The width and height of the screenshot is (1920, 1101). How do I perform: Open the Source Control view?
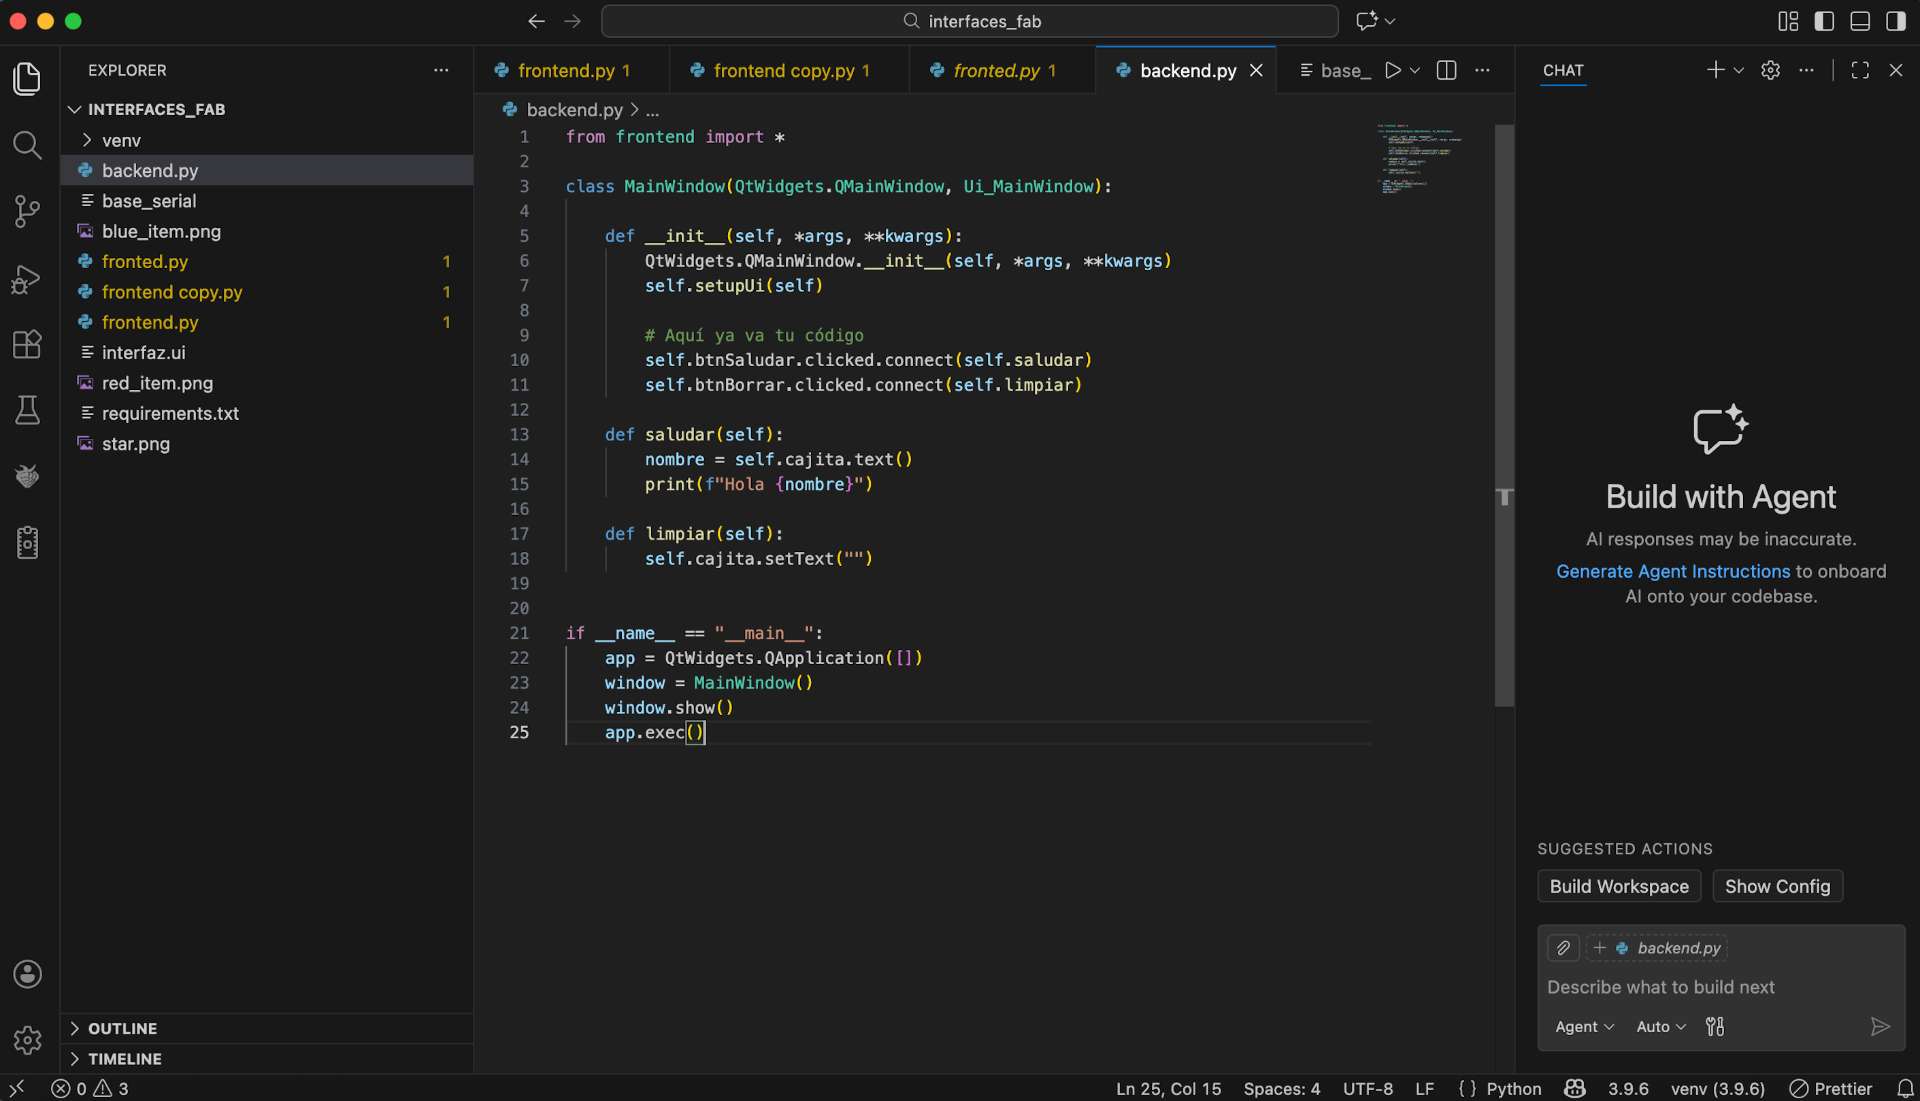click(27, 211)
